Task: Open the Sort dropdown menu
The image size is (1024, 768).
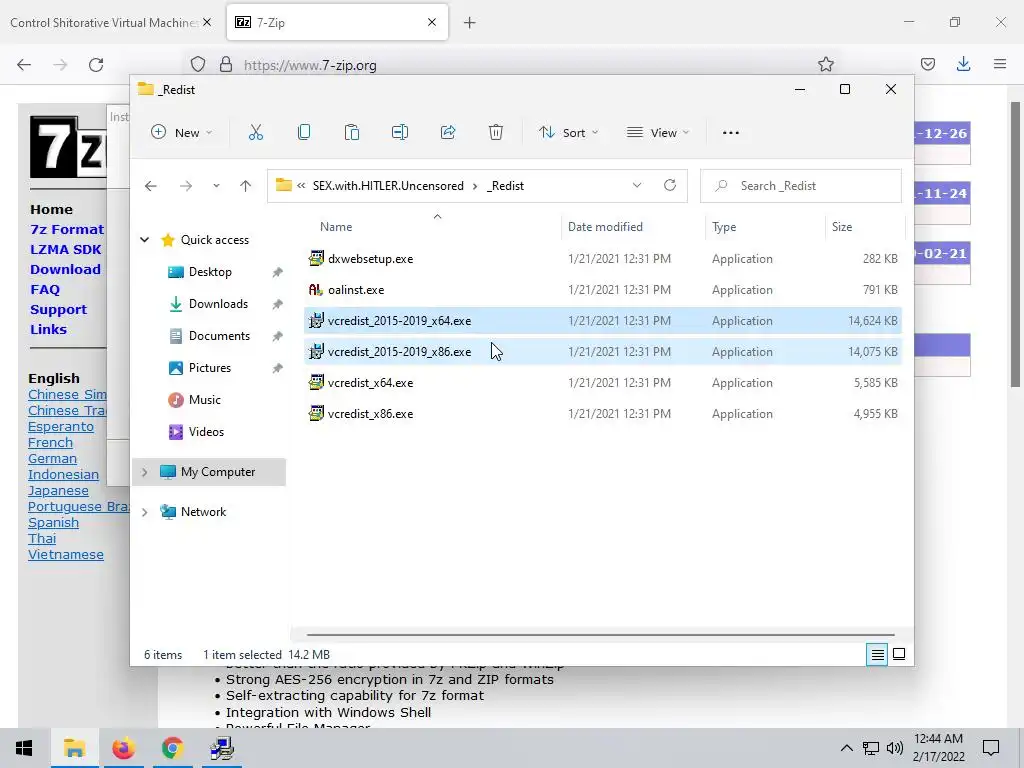Action: pyautogui.click(x=568, y=133)
